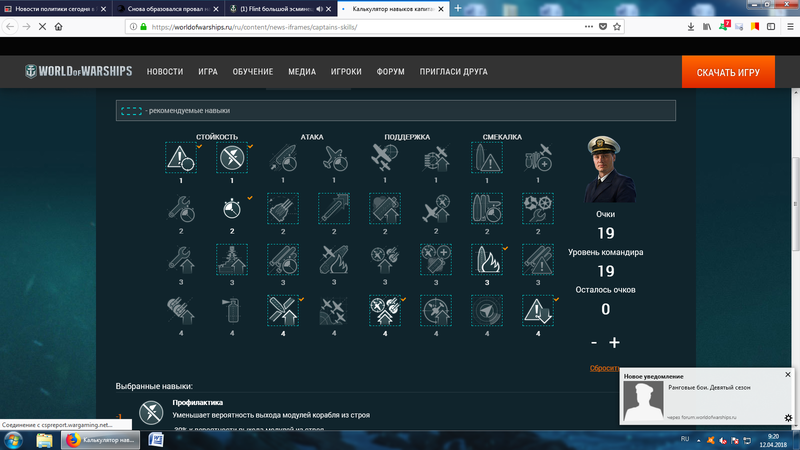
Task: Select the wrench-with-timer tier 2 skill
Action: 181,209
